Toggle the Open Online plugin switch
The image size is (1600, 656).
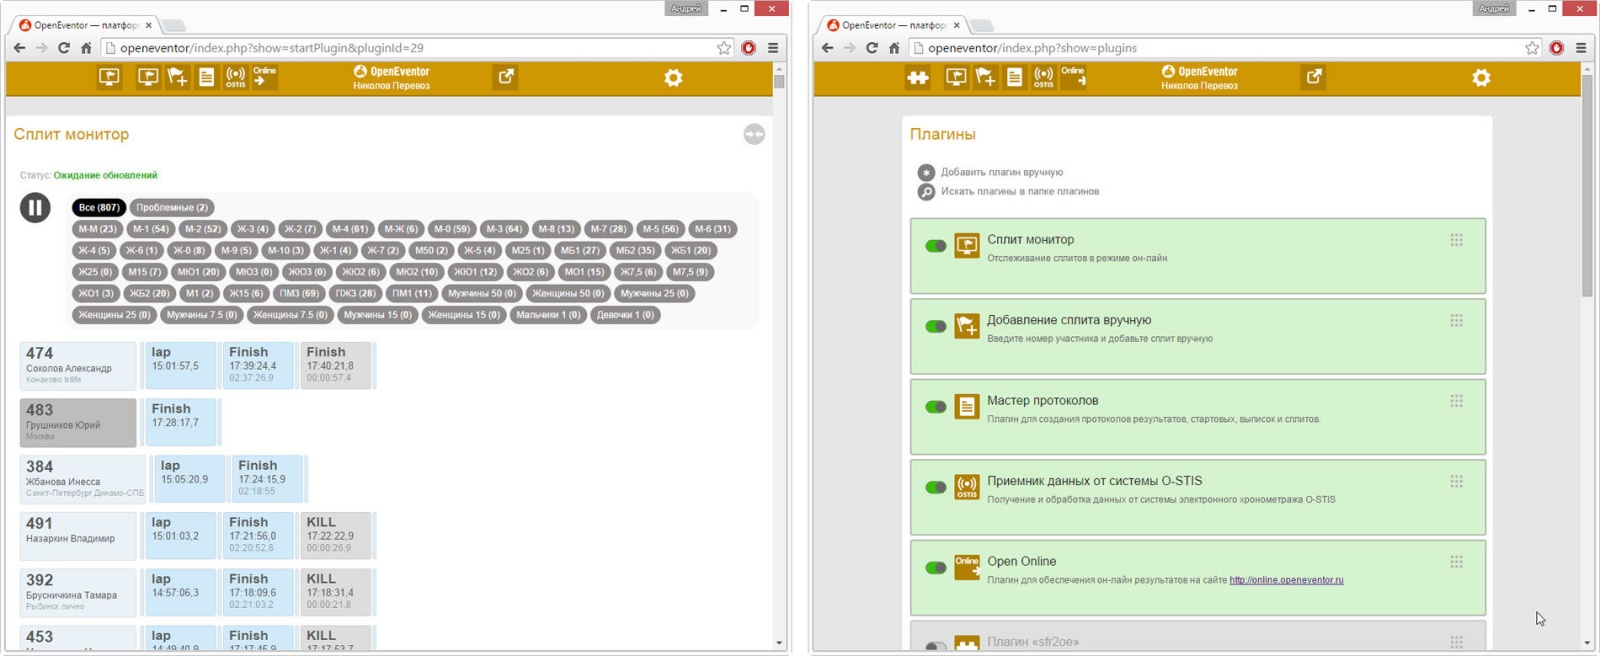click(x=936, y=568)
